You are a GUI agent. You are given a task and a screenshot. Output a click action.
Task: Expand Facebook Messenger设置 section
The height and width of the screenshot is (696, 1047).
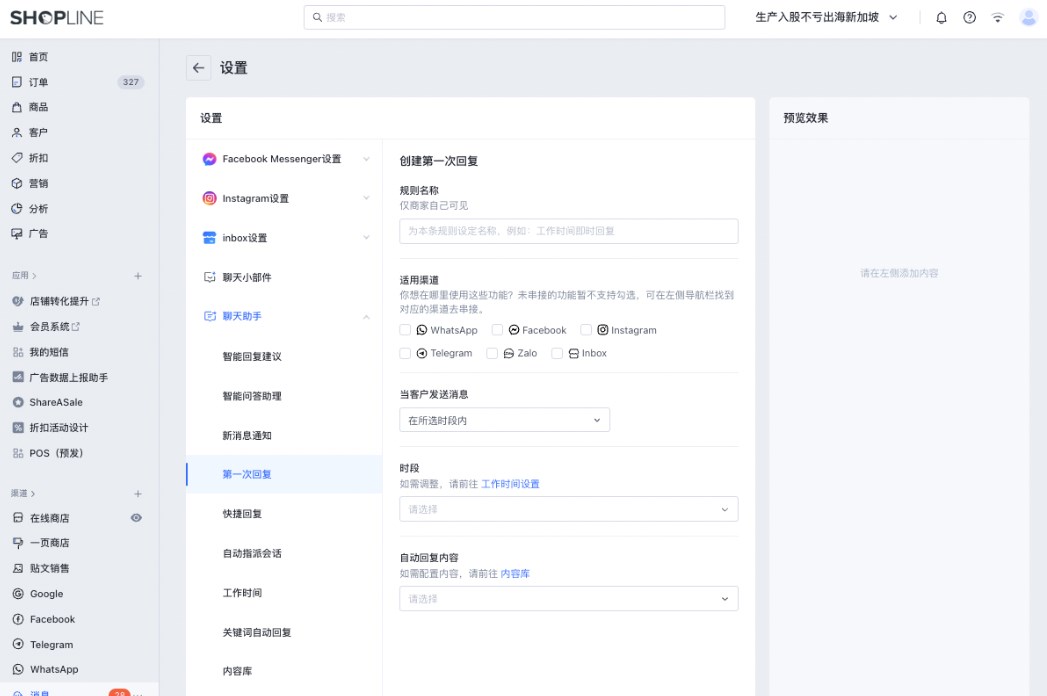click(367, 159)
